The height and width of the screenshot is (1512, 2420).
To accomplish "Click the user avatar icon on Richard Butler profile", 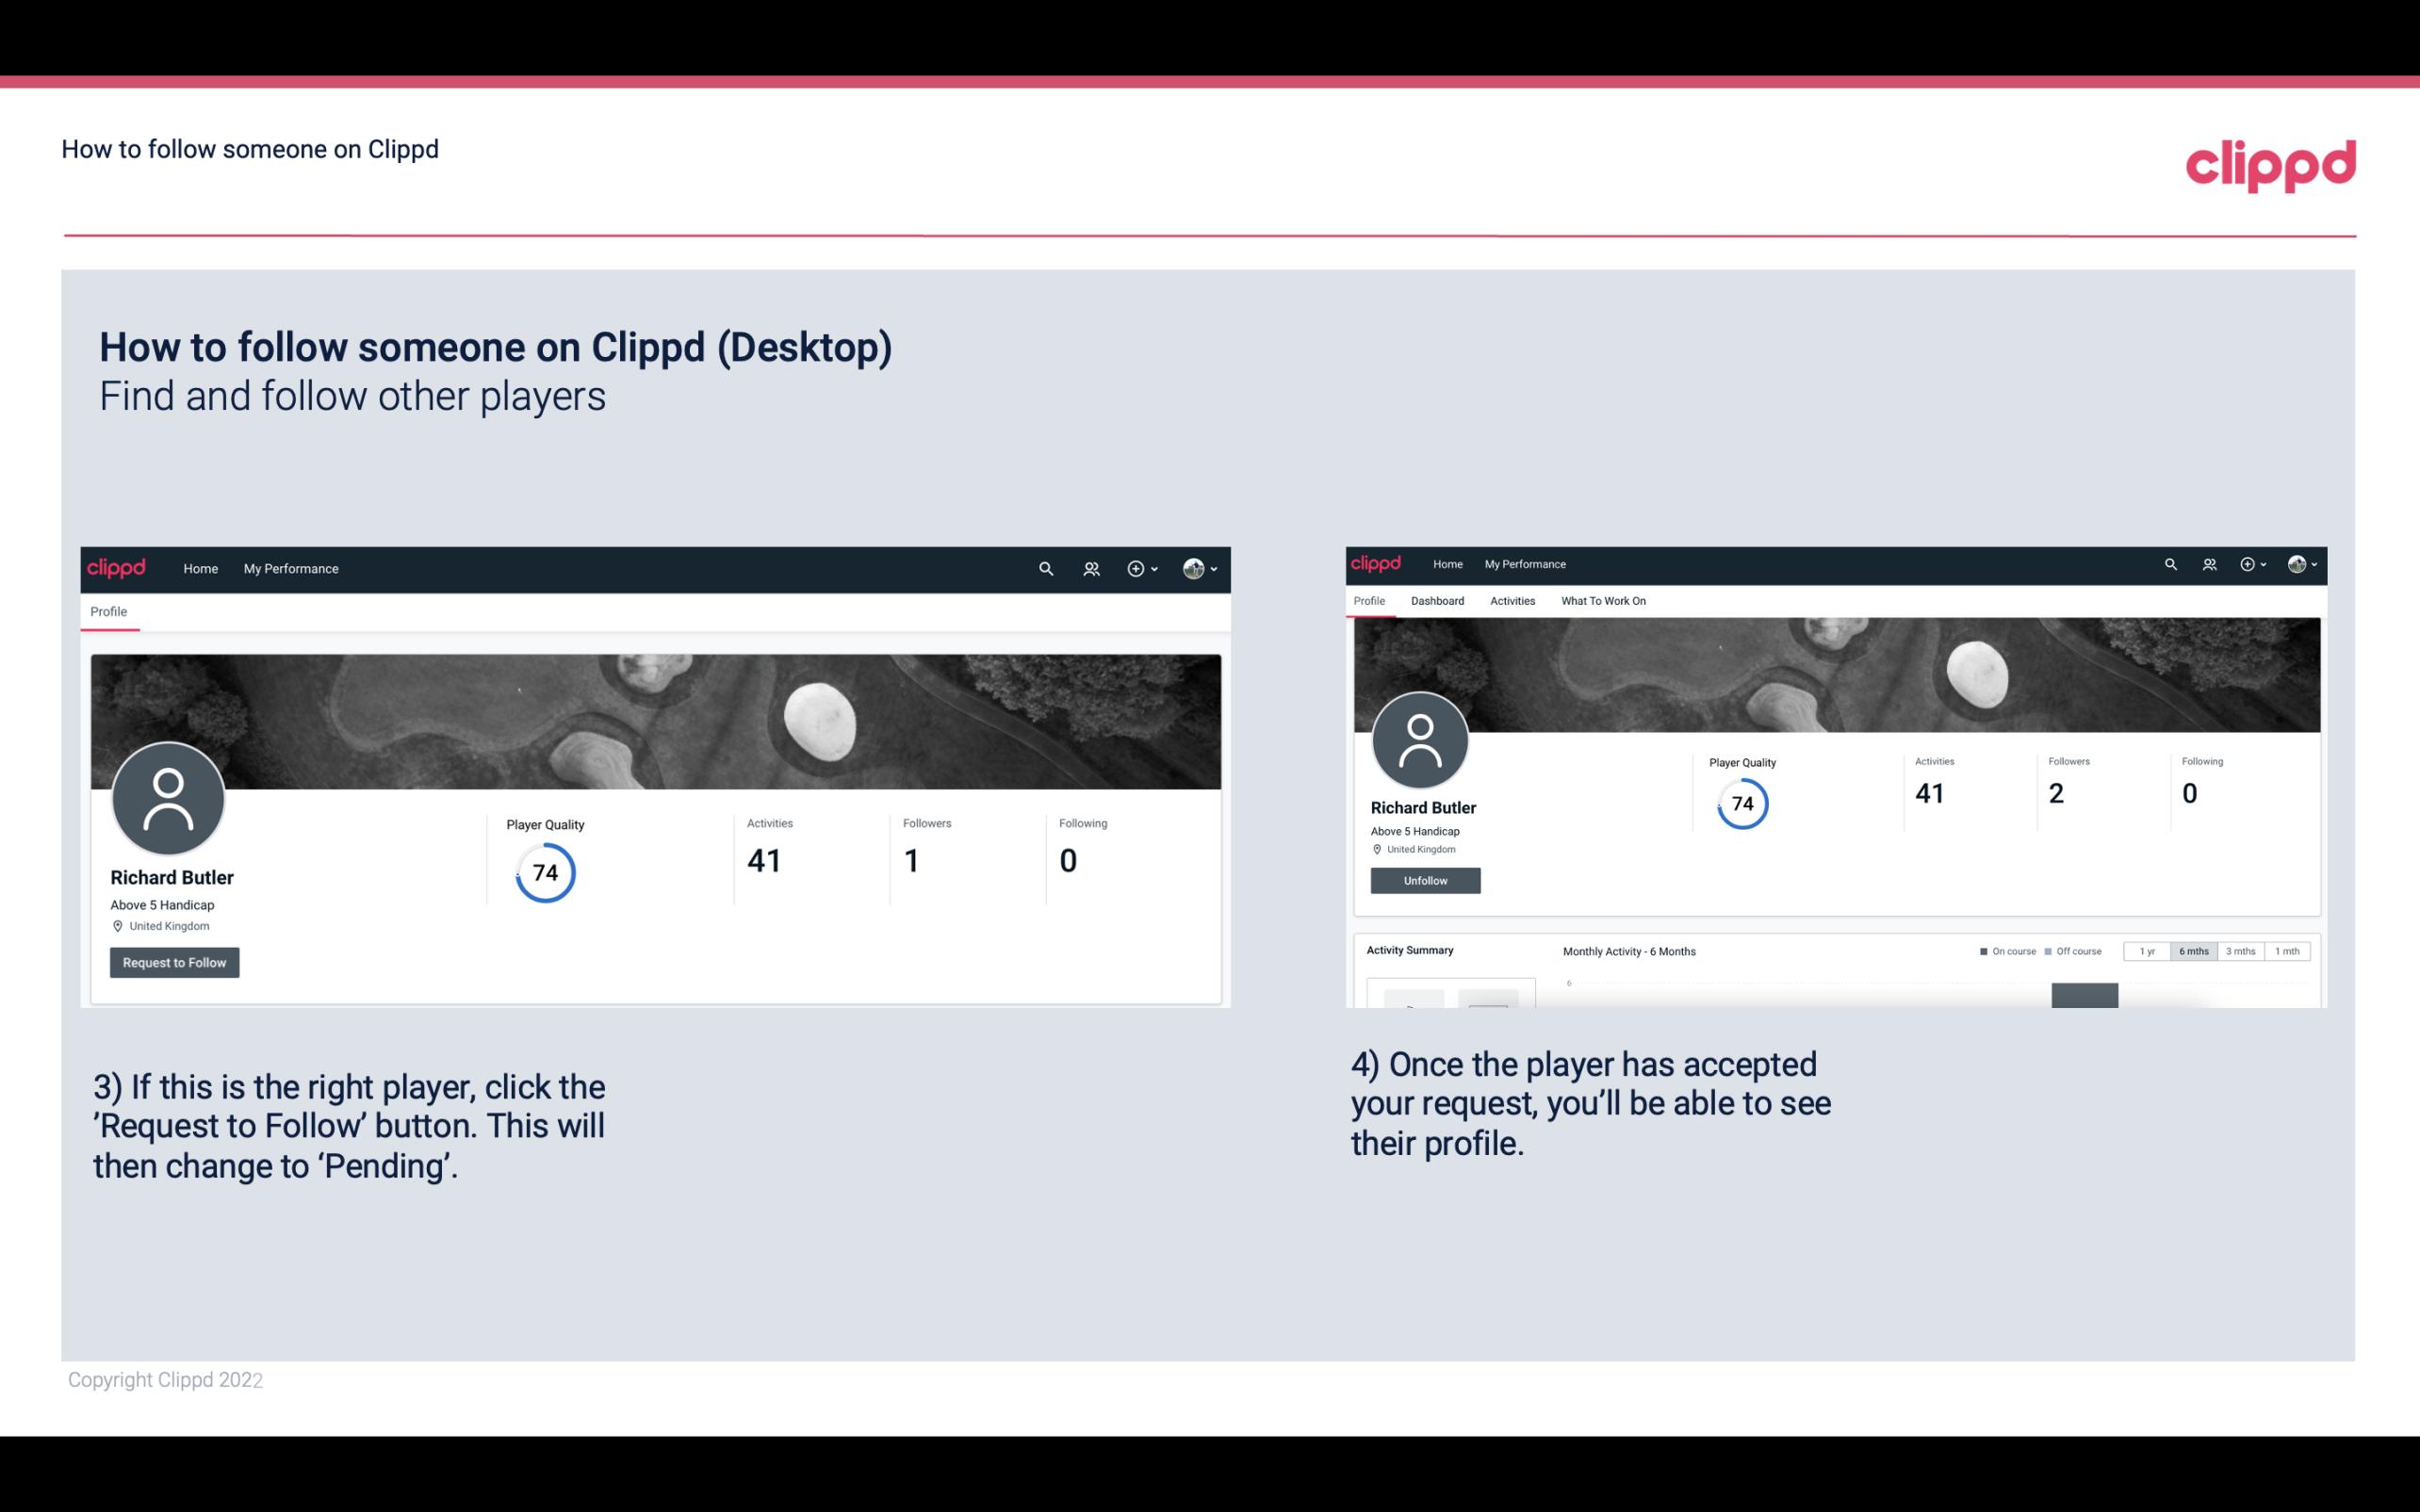I will (x=169, y=800).
